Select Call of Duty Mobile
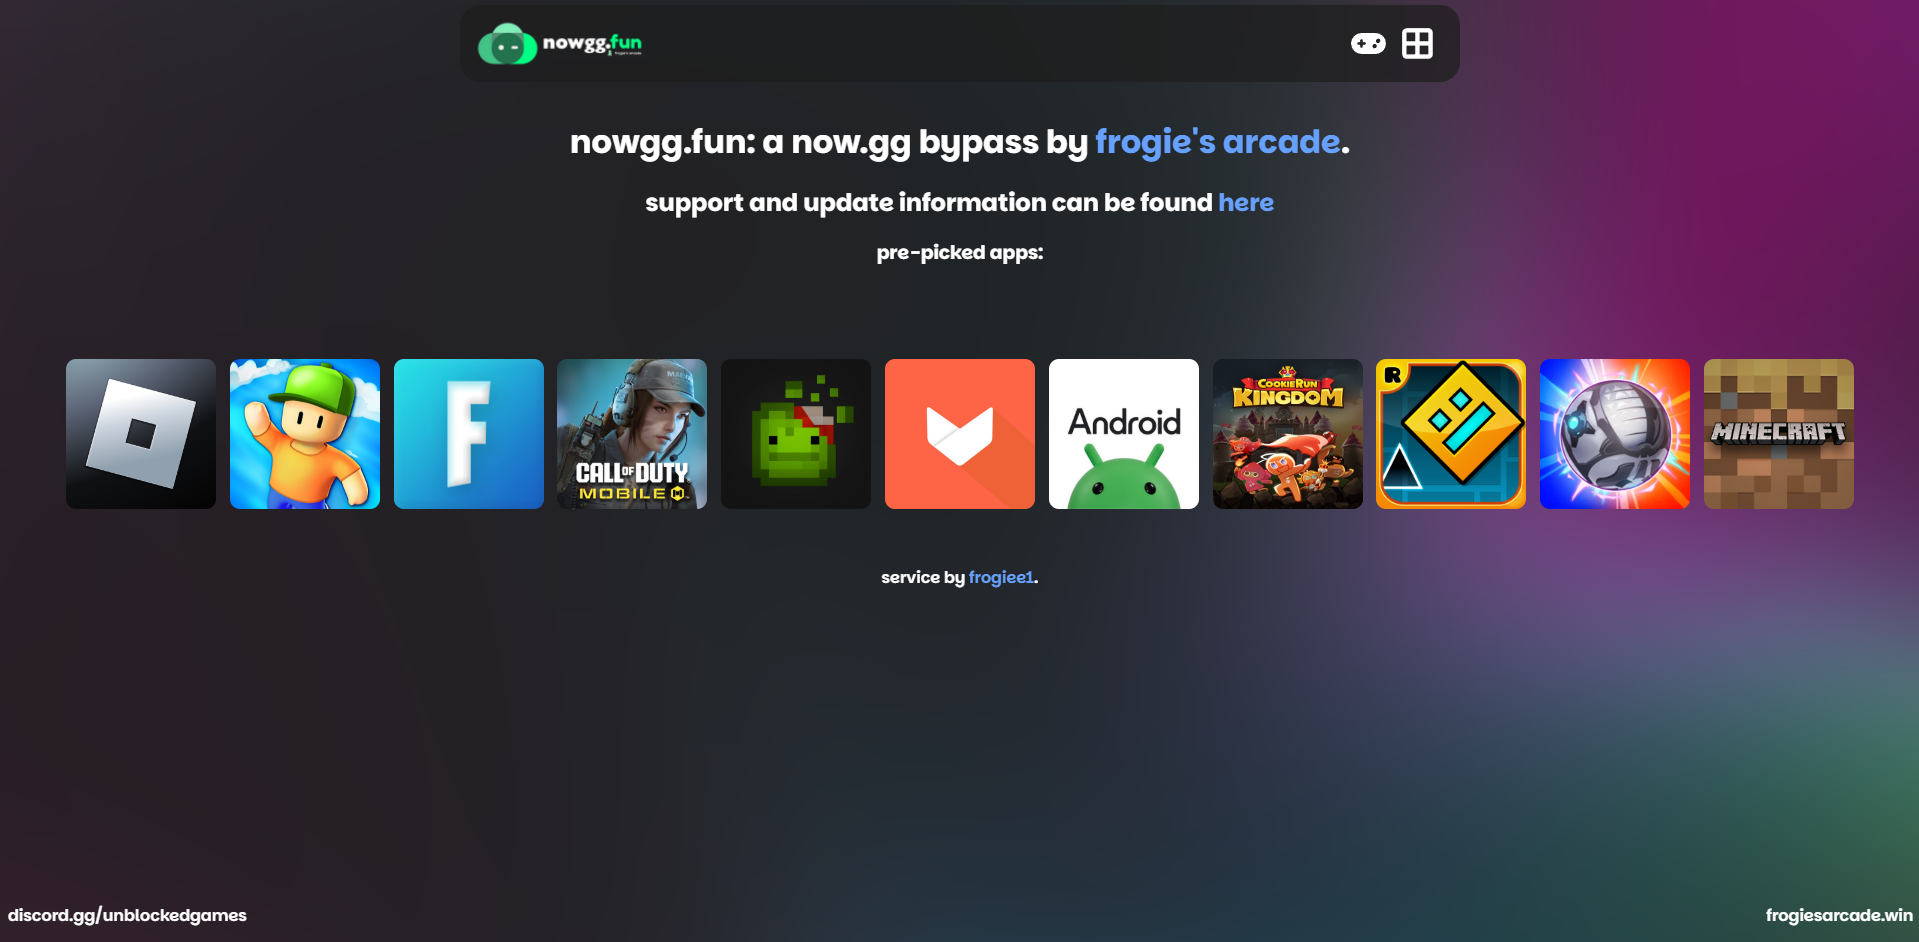The height and width of the screenshot is (942, 1919). click(x=632, y=434)
